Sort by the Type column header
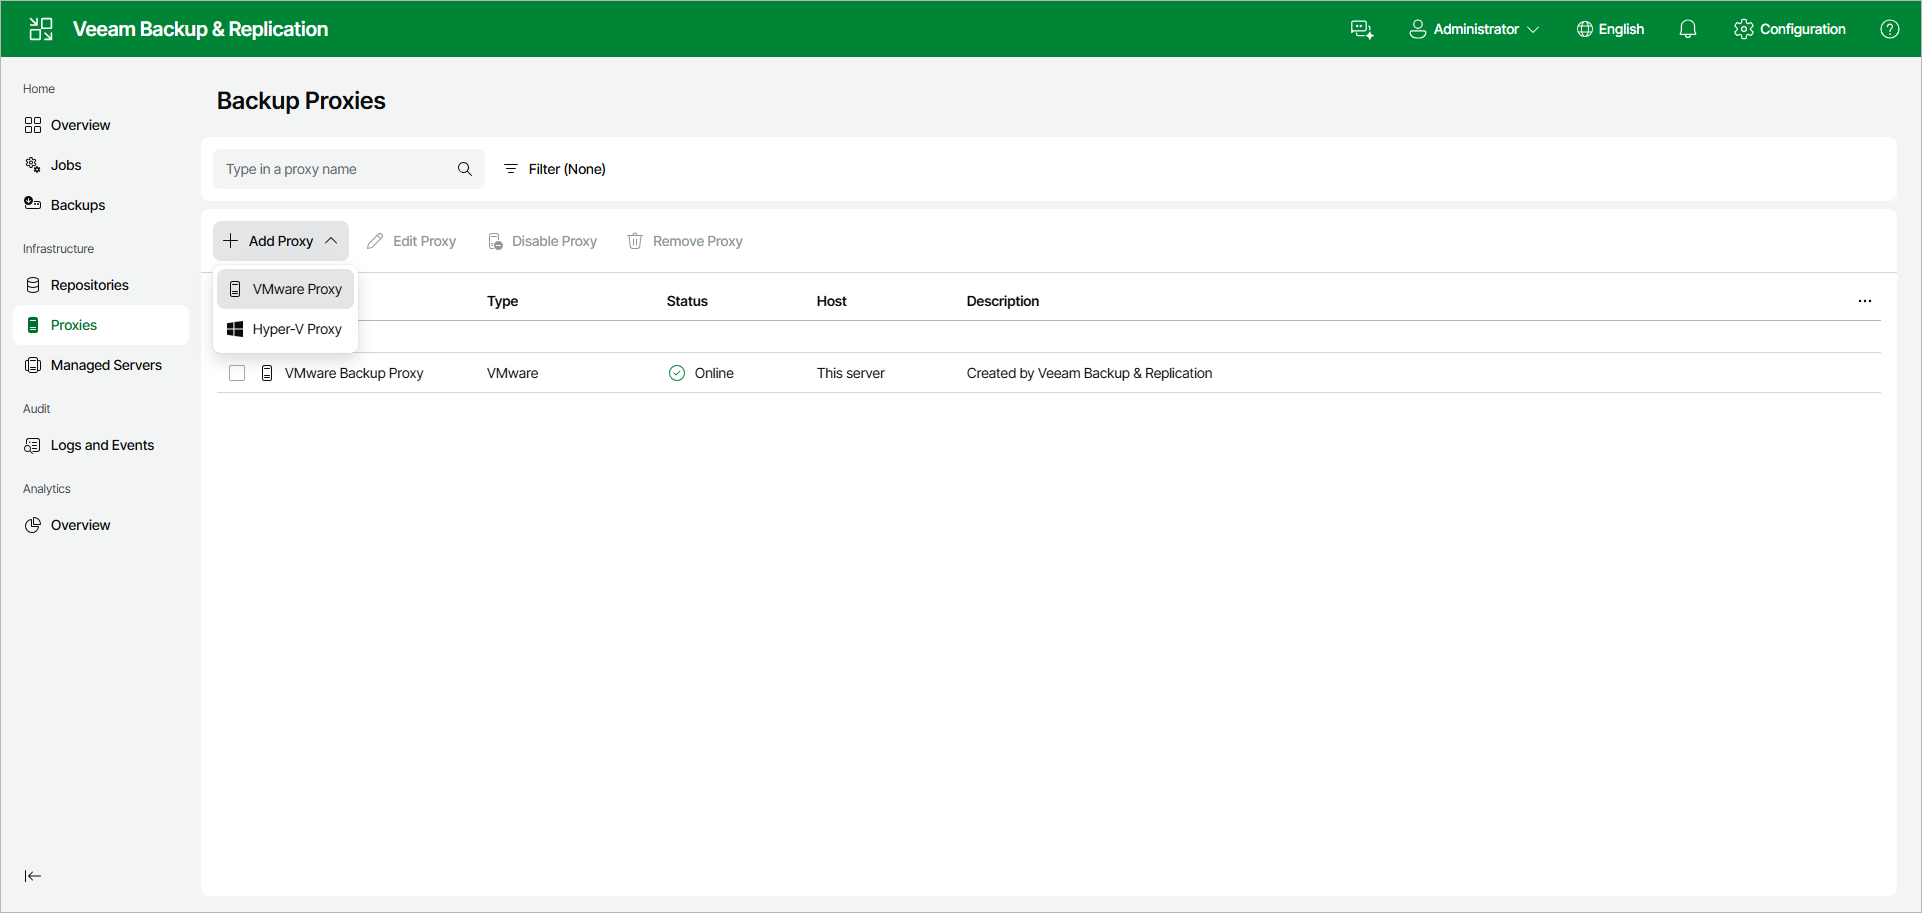1922x913 pixels. tap(502, 301)
